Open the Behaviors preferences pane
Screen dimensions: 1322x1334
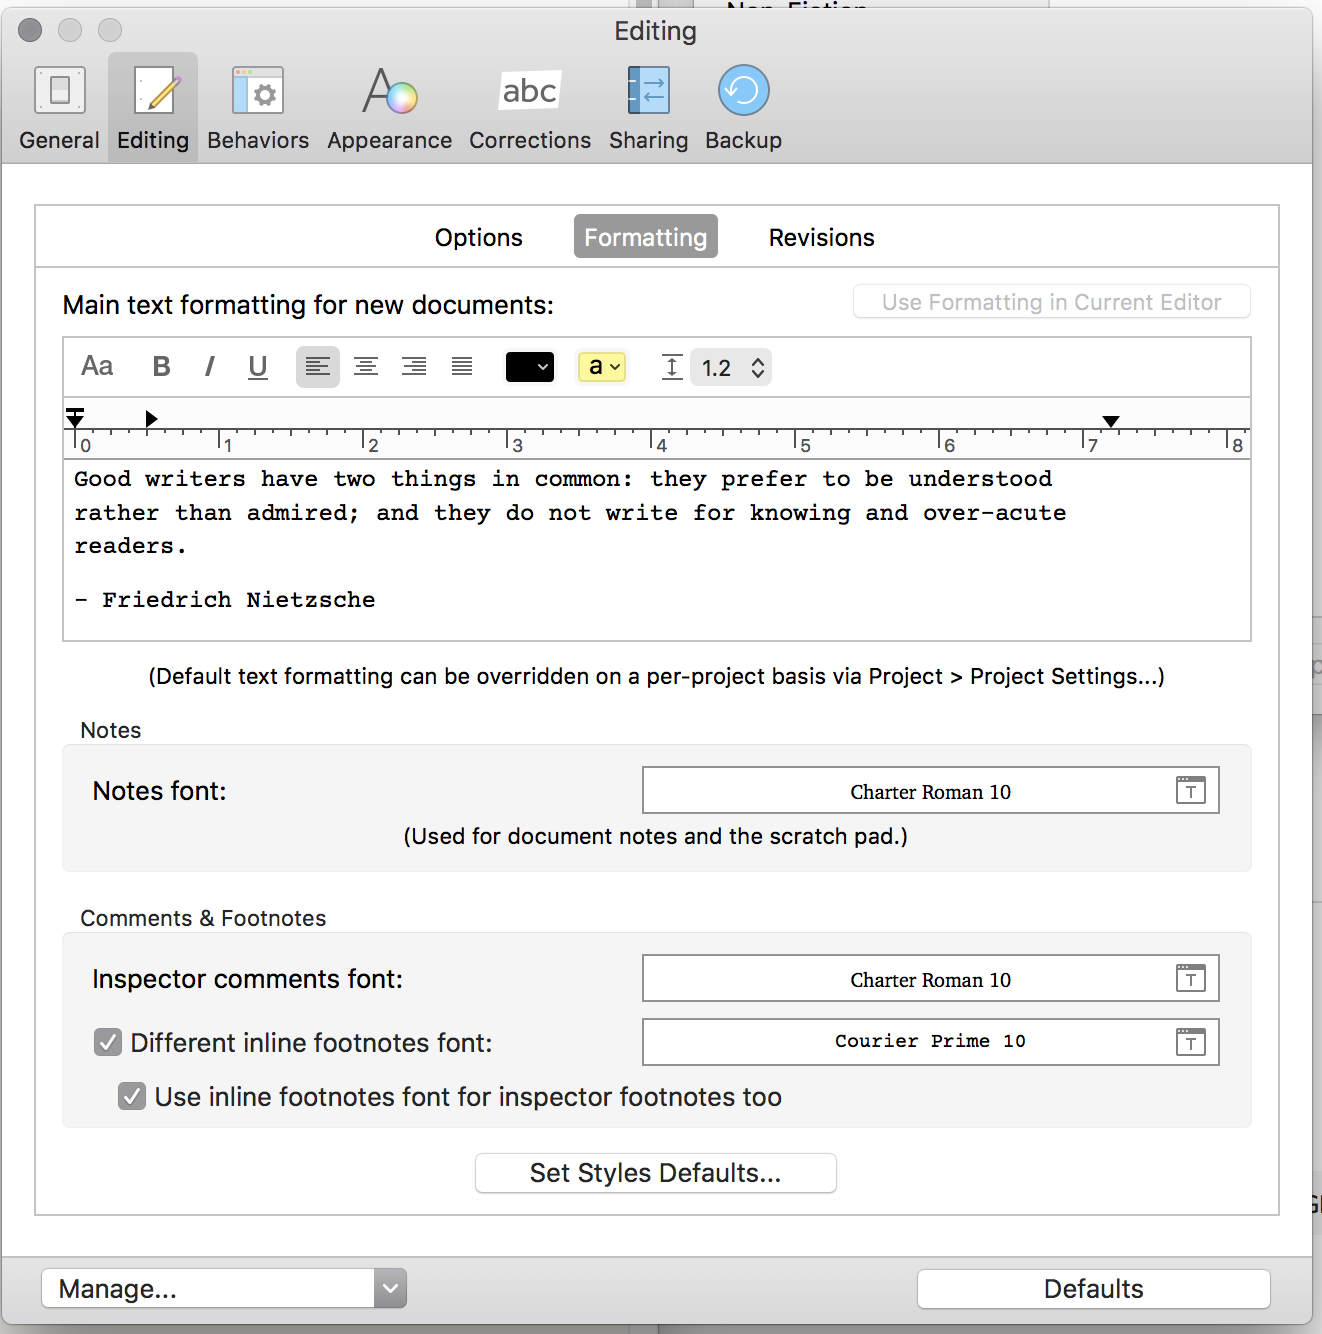click(x=258, y=108)
